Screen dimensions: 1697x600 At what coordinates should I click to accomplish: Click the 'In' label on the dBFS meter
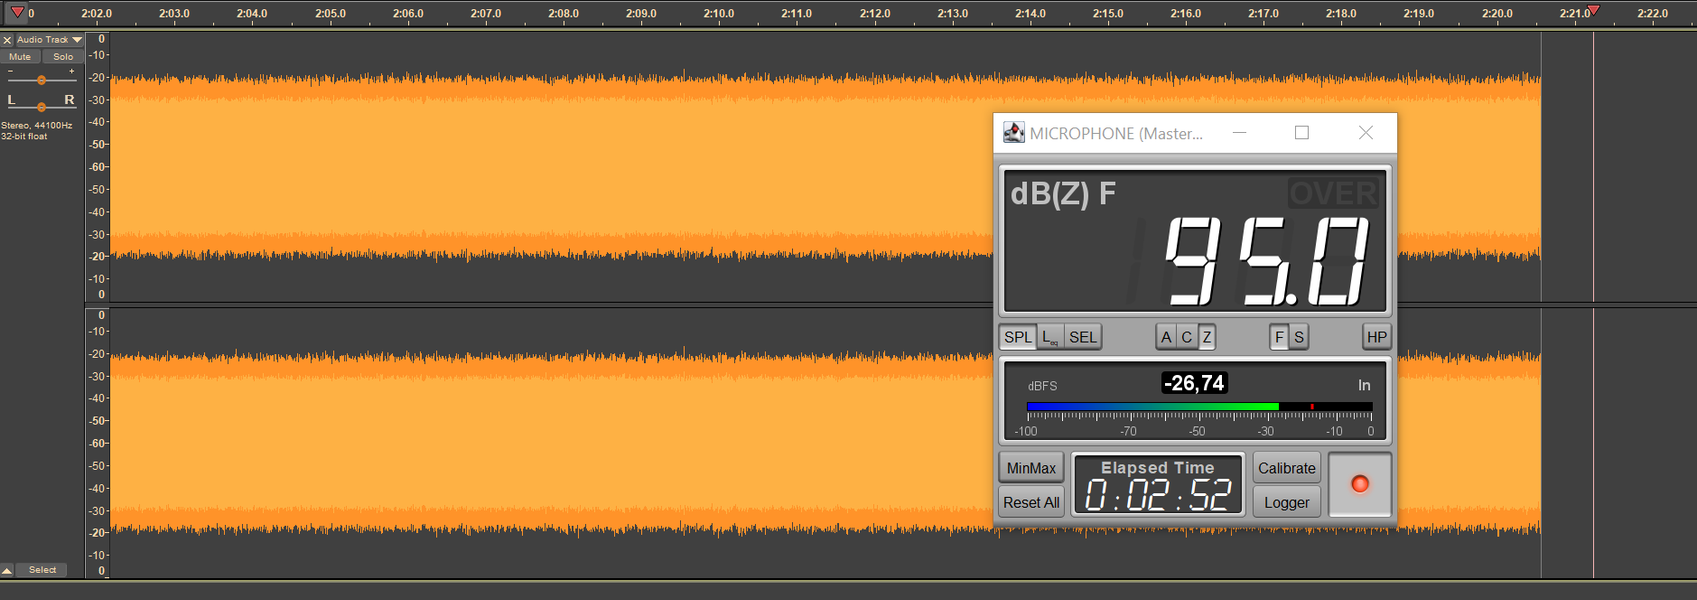click(1364, 385)
